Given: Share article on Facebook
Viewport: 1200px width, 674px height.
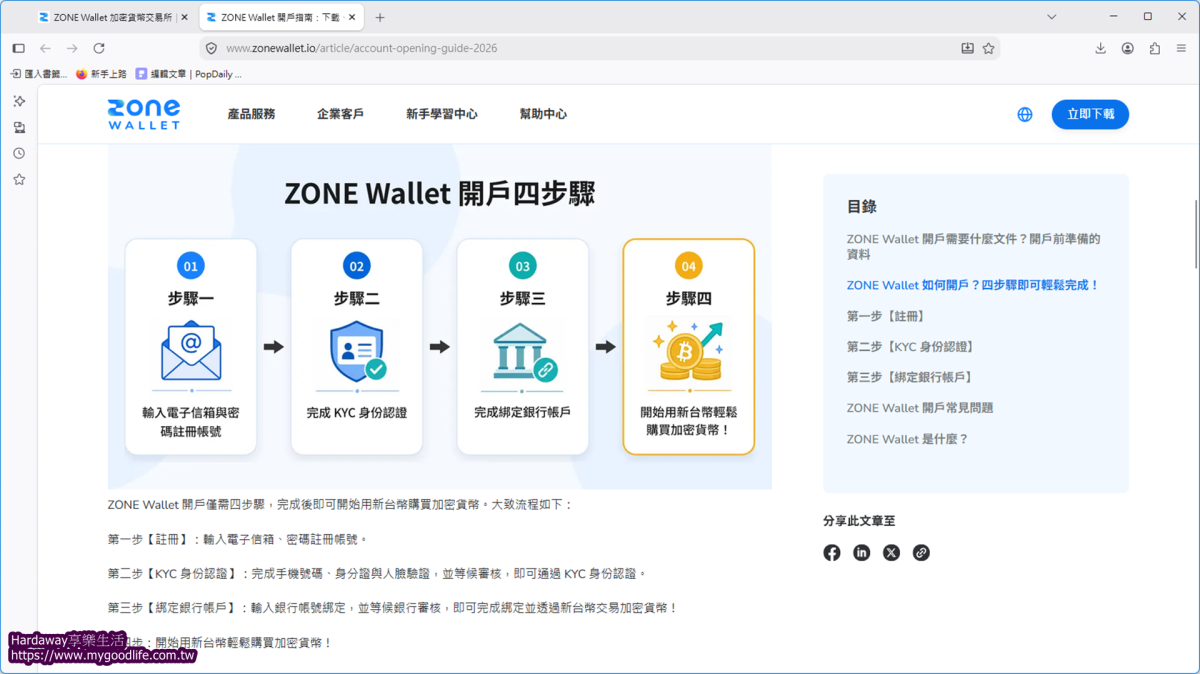Looking at the screenshot, I should click(x=832, y=553).
